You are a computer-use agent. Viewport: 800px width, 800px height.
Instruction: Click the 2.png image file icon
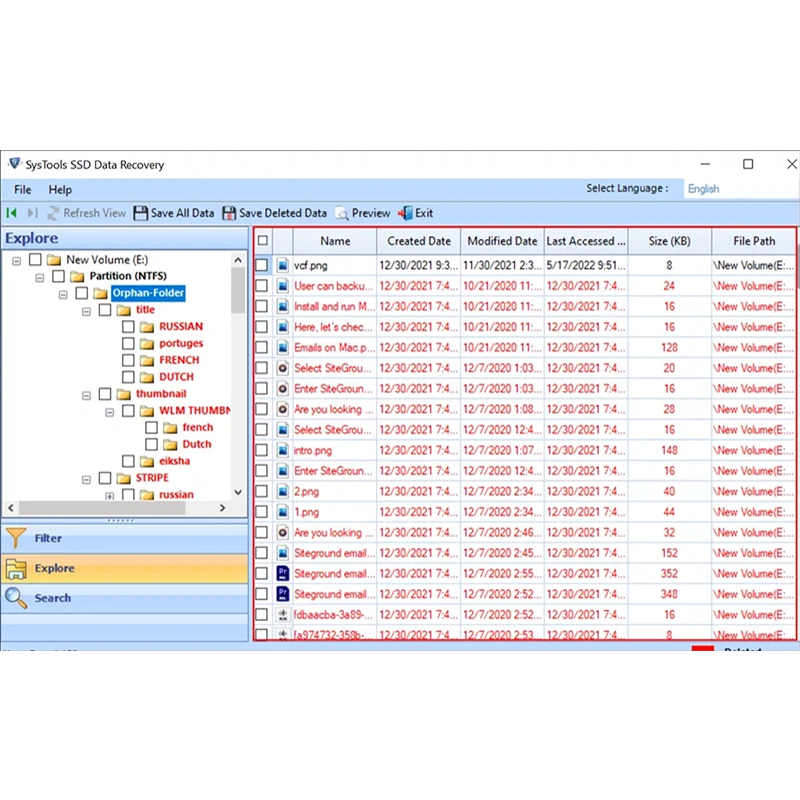[283, 491]
